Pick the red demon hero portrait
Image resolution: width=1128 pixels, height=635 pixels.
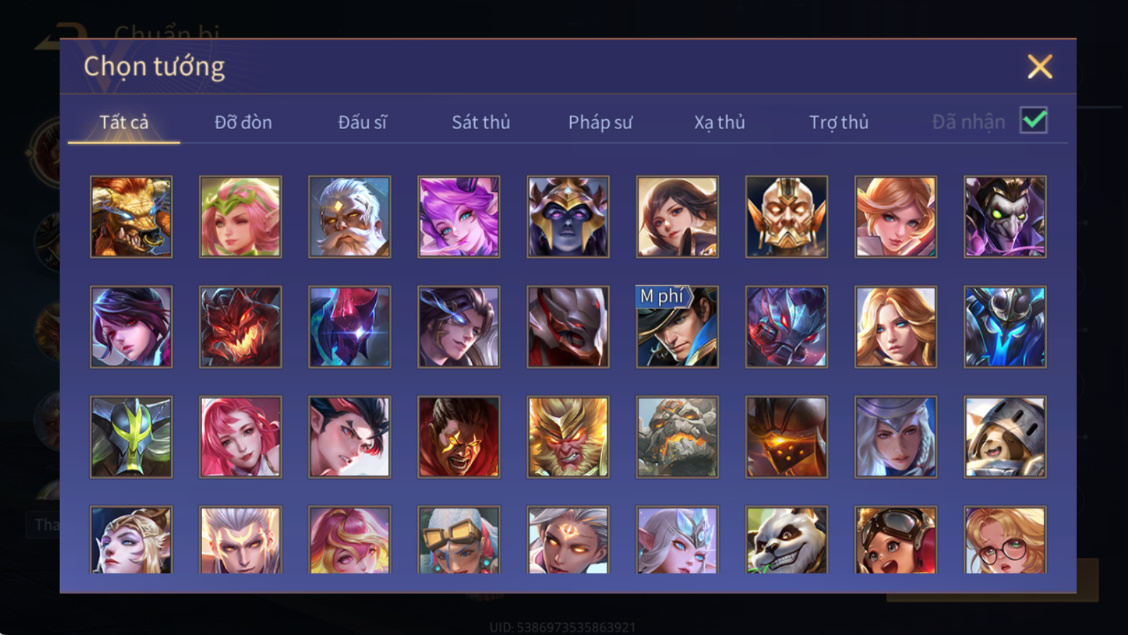240,326
